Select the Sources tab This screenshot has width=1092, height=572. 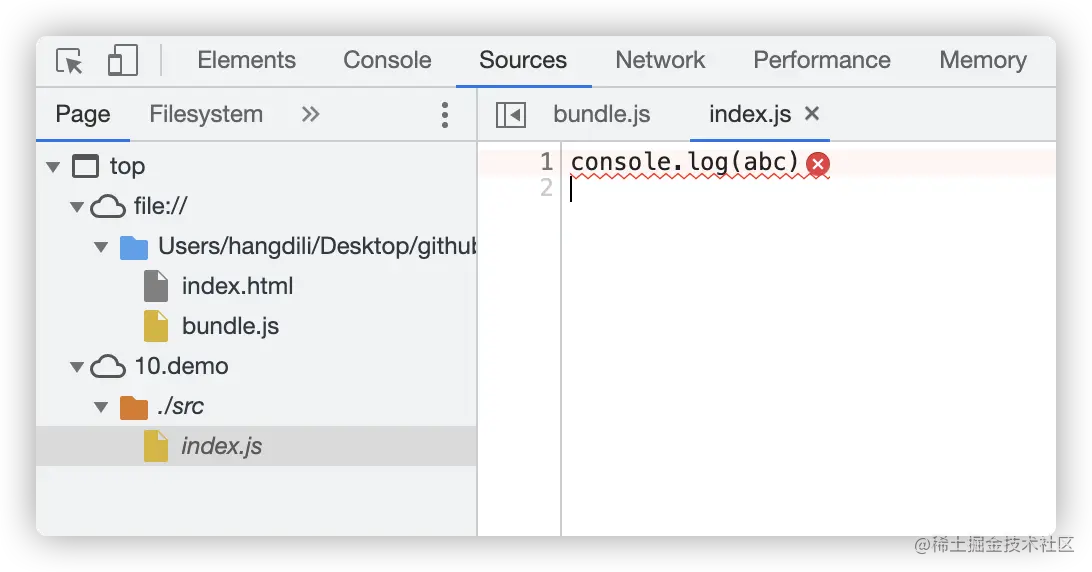(x=523, y=60)
